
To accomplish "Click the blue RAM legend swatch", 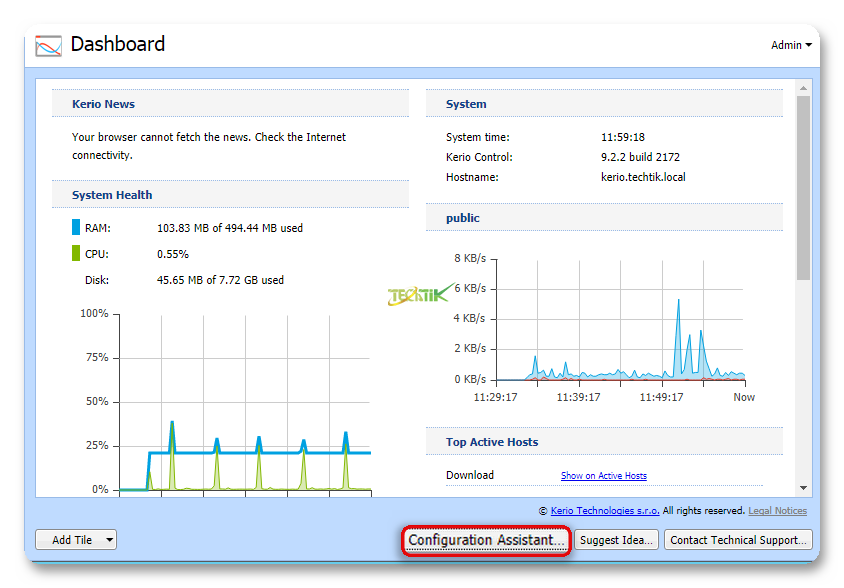I will (76, 228).
